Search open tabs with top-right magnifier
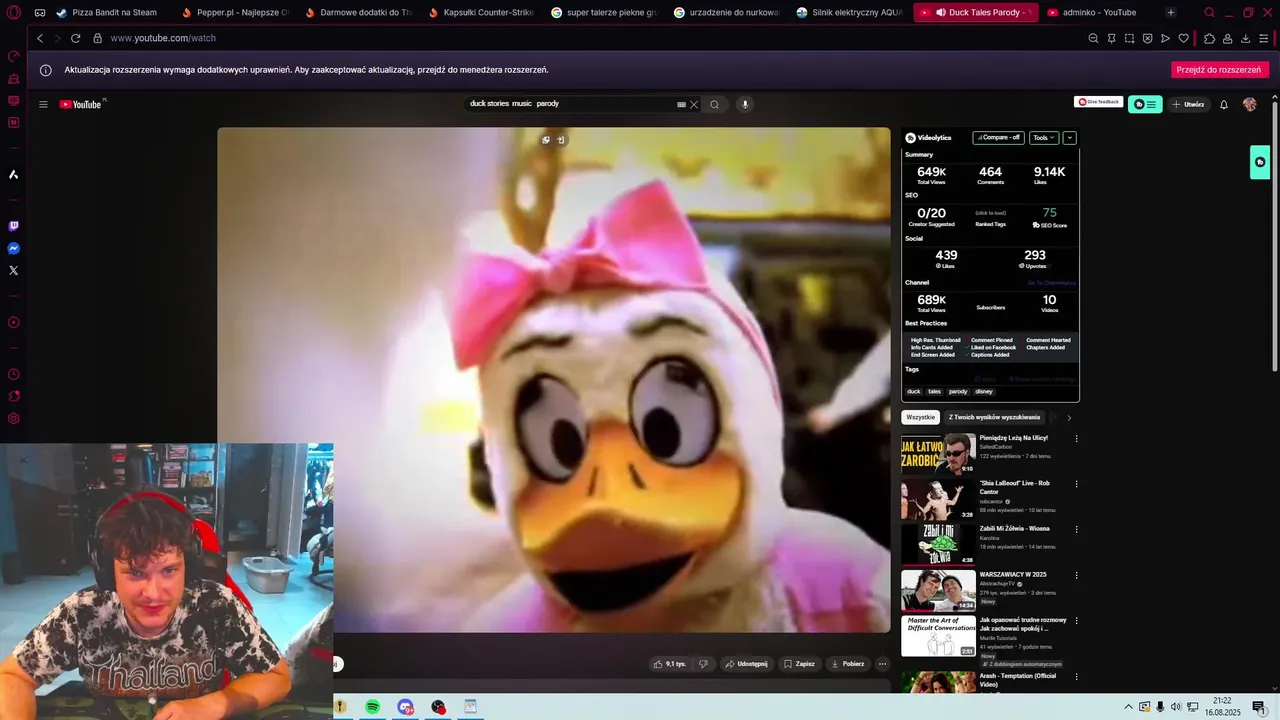Viewport: 1280px width, 720px height. [1209, 13]
